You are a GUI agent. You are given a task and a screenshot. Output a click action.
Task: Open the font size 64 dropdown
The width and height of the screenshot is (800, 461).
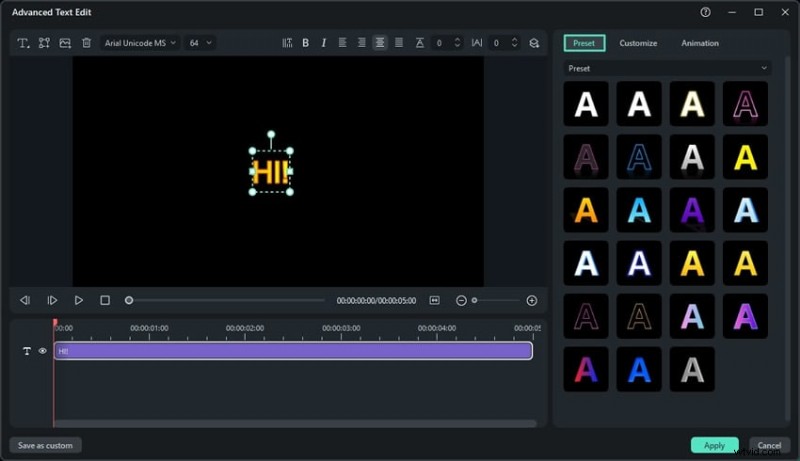(200, 43)
